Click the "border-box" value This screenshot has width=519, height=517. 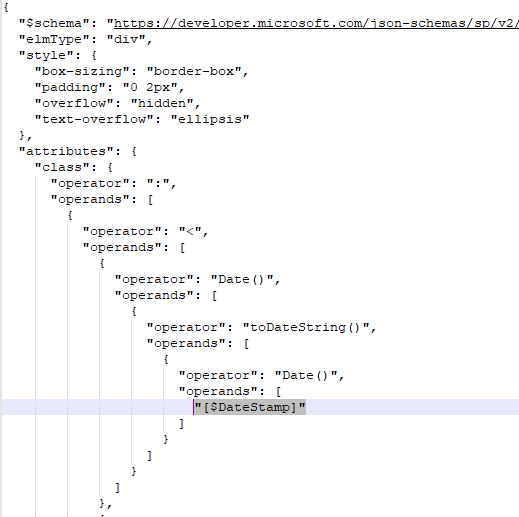[194, 71]
